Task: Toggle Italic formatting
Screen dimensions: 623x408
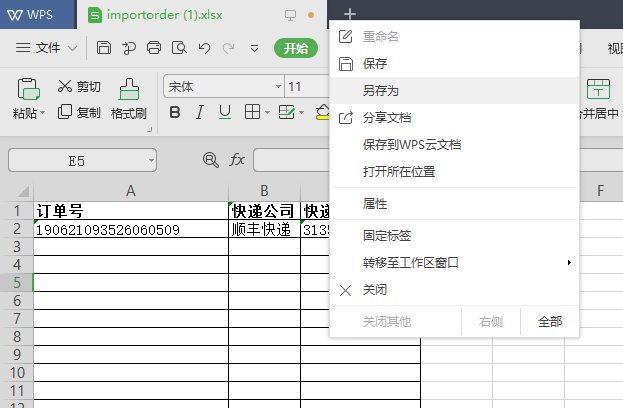Action: (200, 112)
